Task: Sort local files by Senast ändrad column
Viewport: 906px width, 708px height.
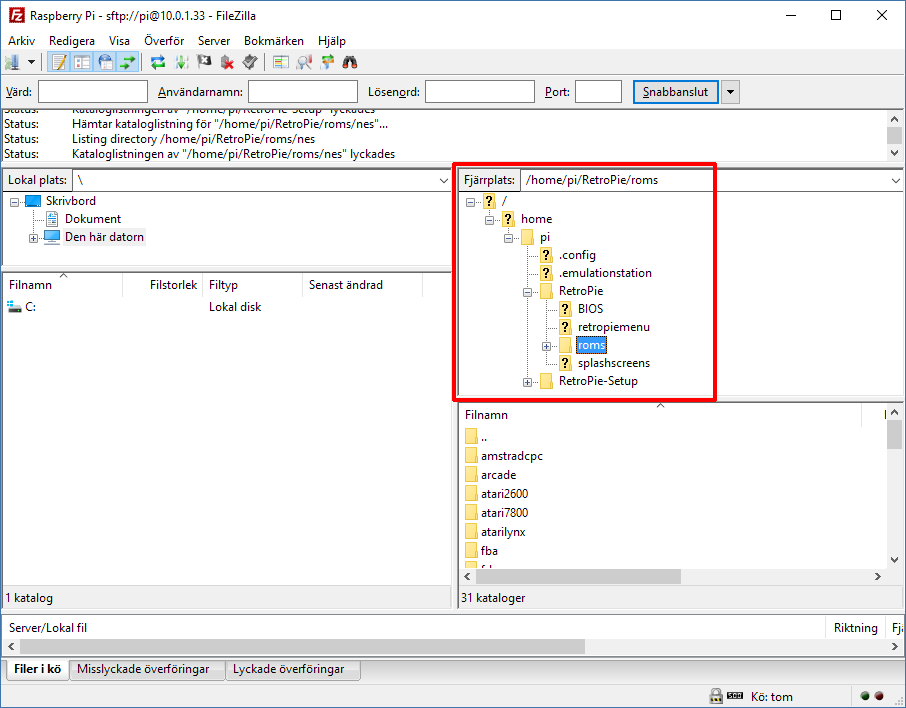Action: point(362,285)
